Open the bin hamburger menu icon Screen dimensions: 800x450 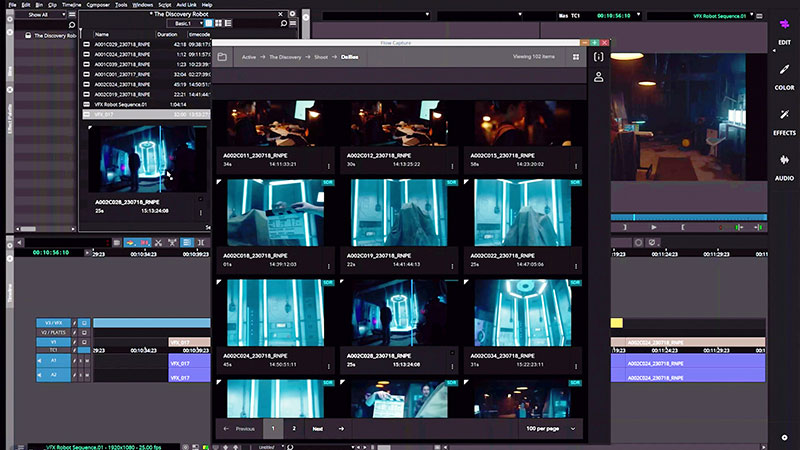pos(293,23)
